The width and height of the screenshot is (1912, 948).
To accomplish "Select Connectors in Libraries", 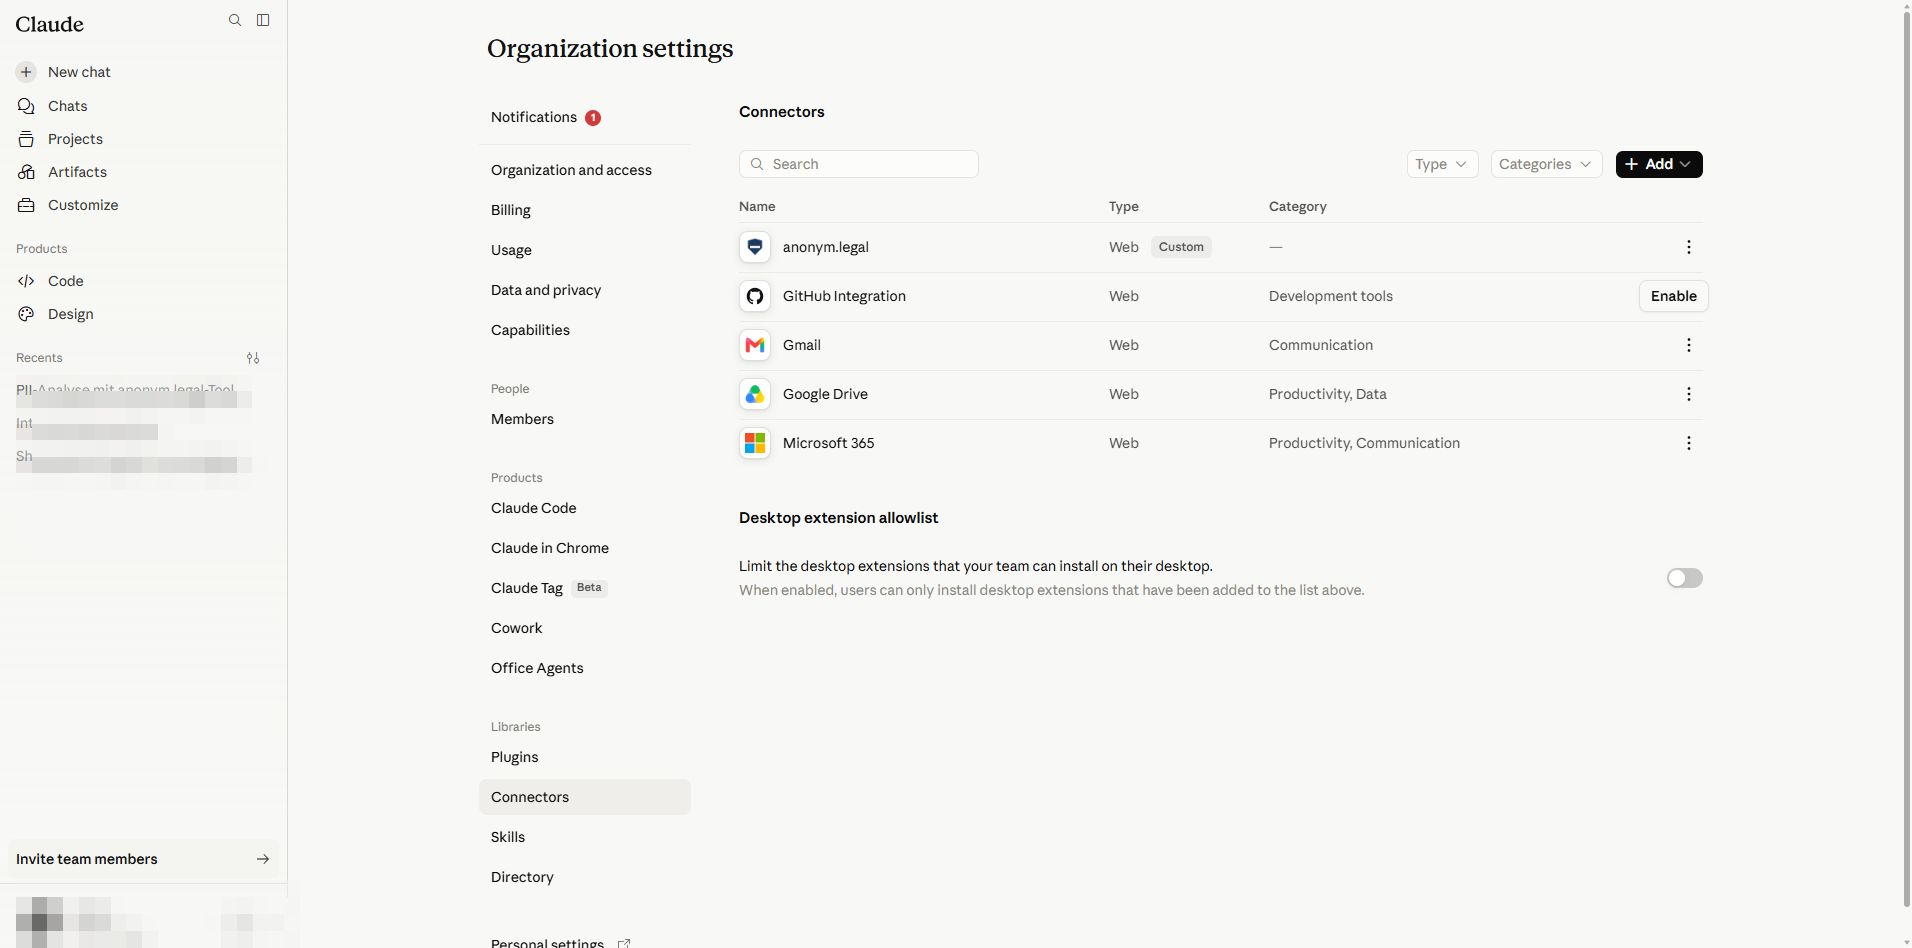I will click(585, 797).
